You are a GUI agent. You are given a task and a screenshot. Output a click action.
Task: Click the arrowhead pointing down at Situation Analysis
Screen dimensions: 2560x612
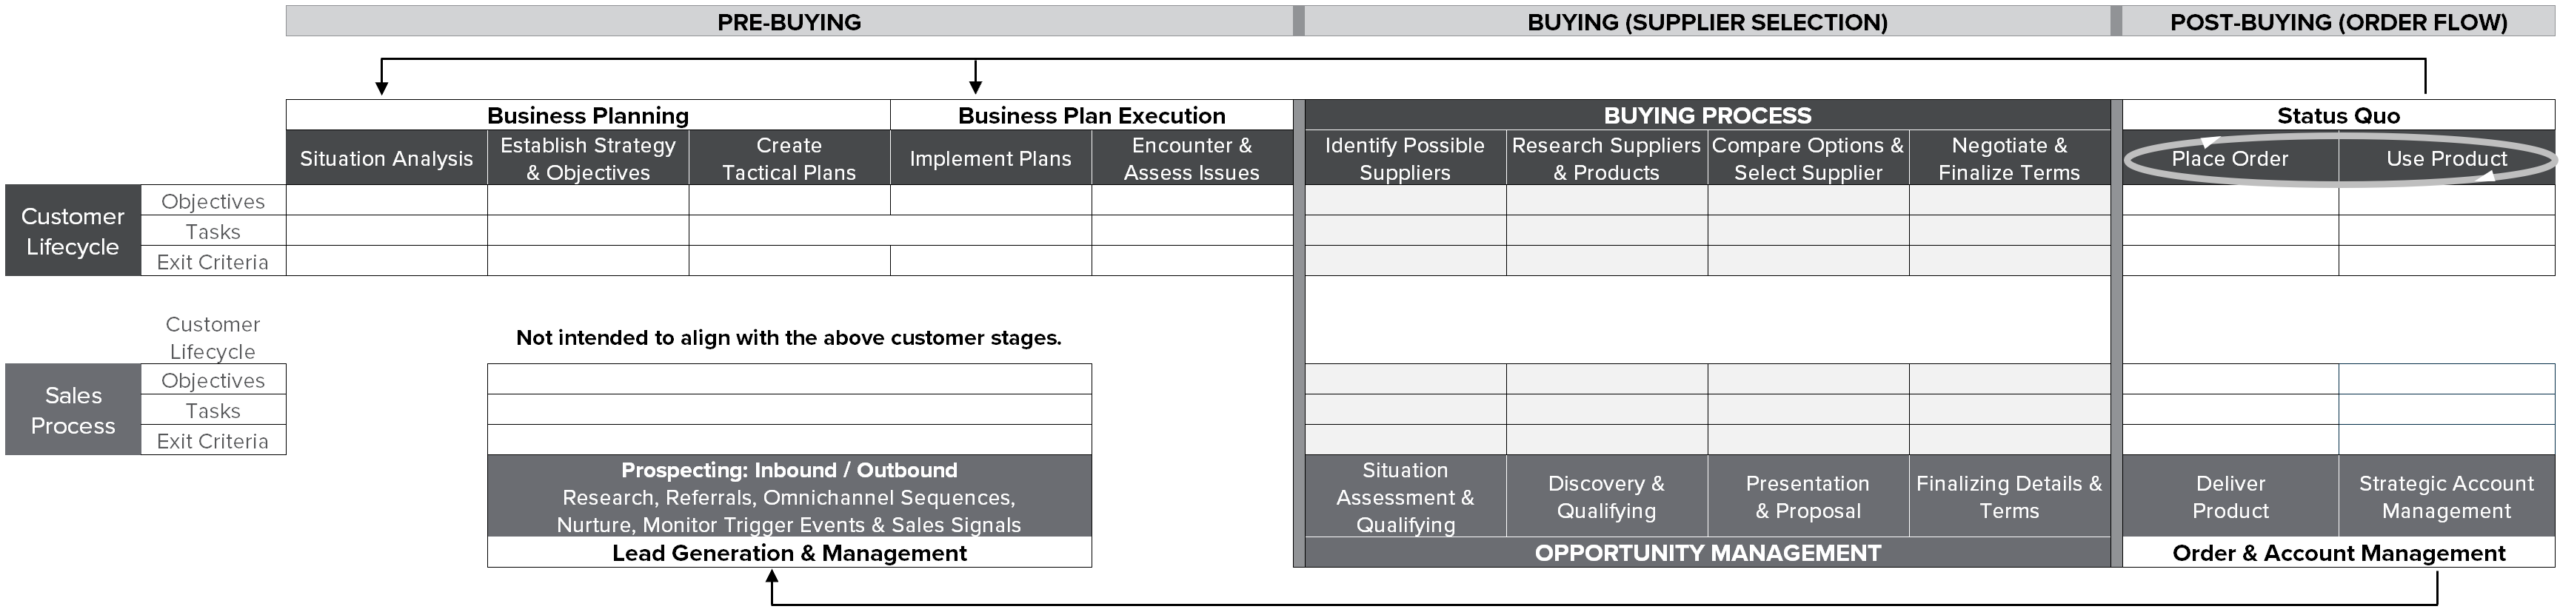coord(381,88)
